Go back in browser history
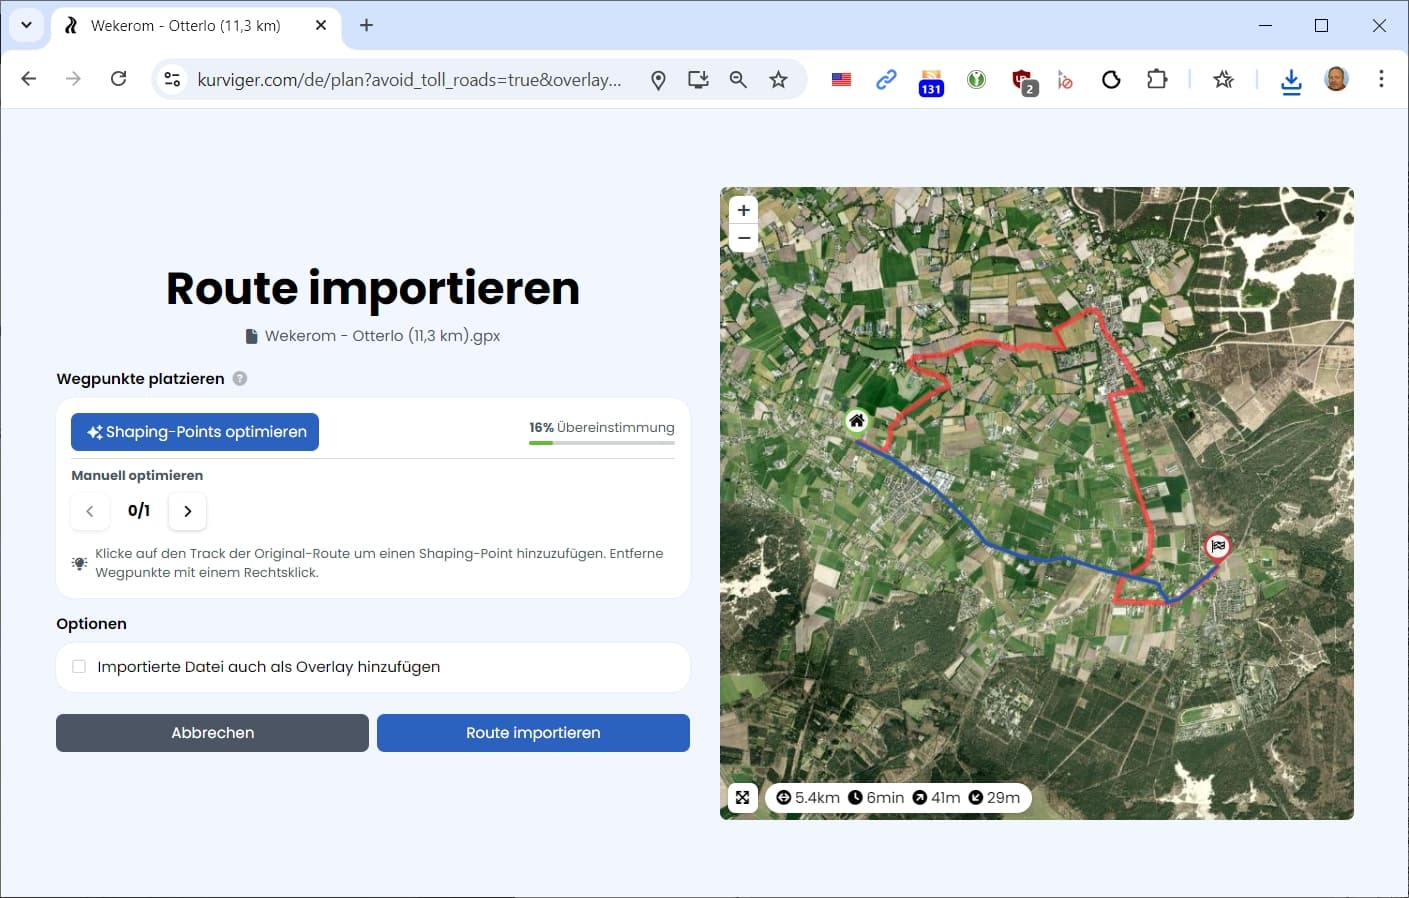 tap(29, 79)
